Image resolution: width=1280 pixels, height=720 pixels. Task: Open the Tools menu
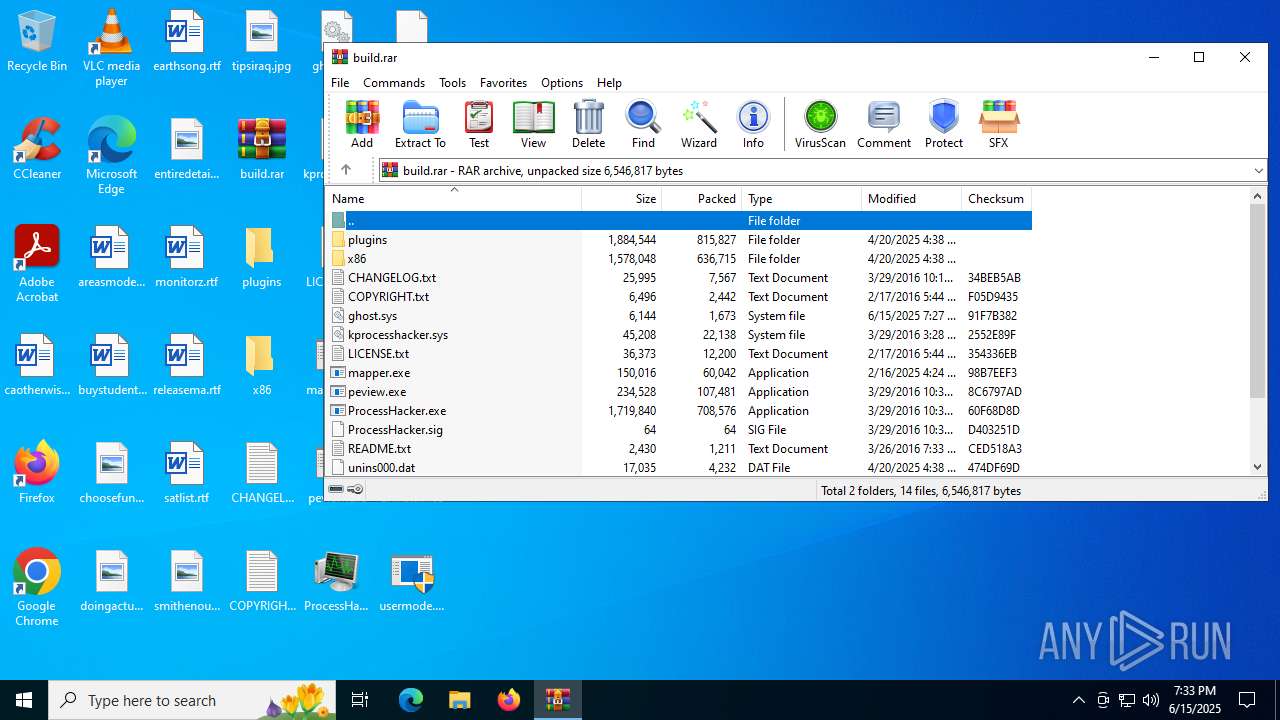452,83
